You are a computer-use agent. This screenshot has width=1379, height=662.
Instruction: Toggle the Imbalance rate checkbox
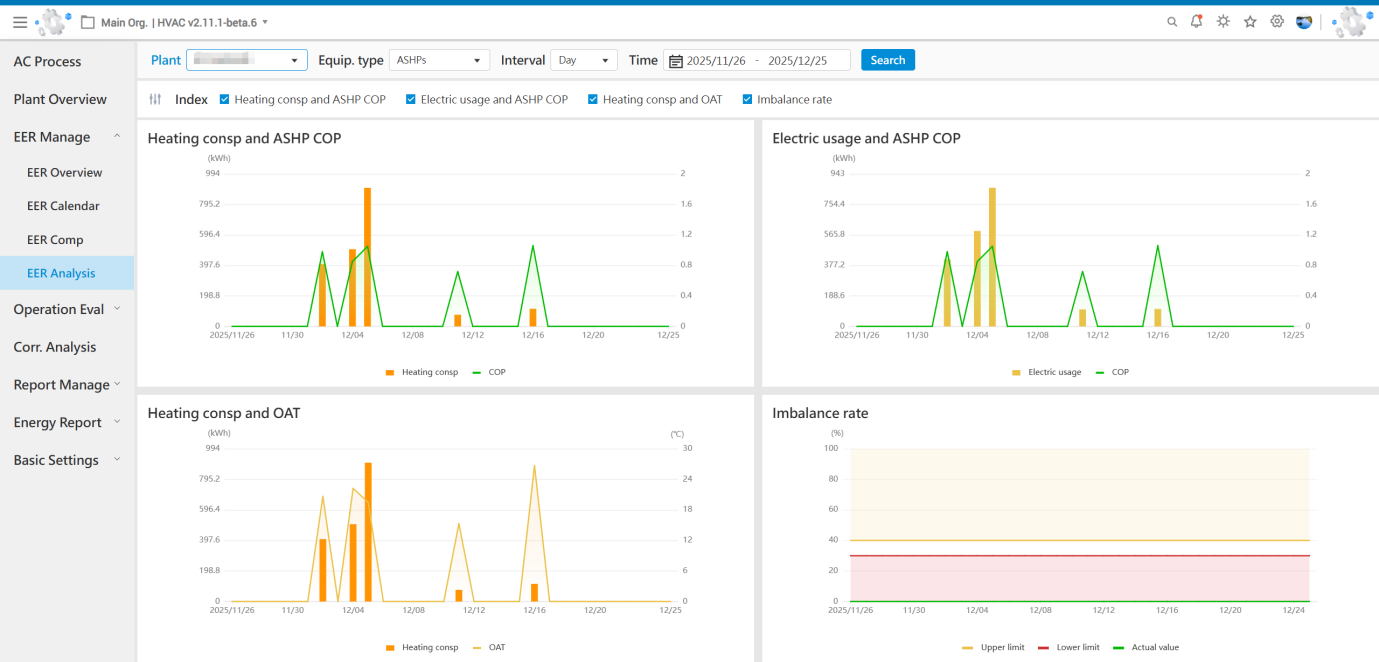coord(747,100)
